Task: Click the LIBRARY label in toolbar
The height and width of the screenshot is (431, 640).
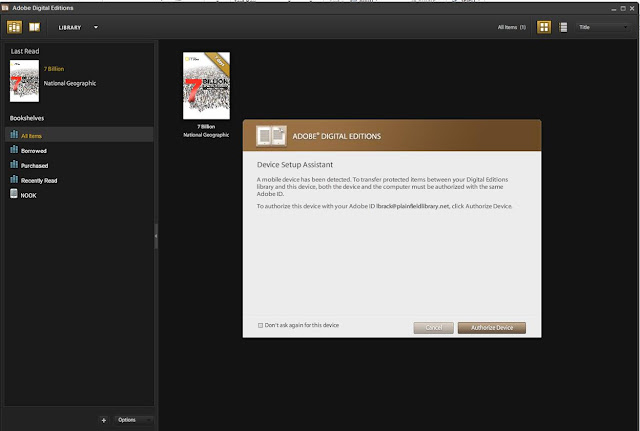Action: [x=70, y=27]
